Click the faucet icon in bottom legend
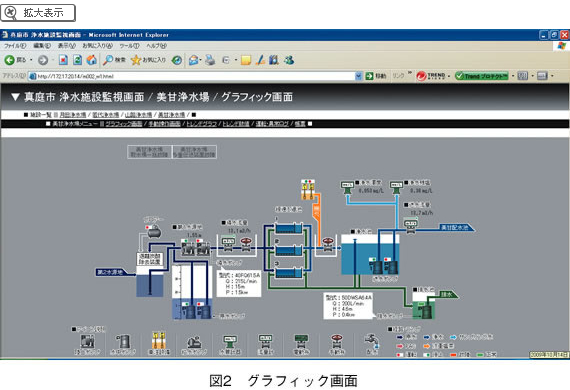 pyautogui.click(x=372, y=342)
